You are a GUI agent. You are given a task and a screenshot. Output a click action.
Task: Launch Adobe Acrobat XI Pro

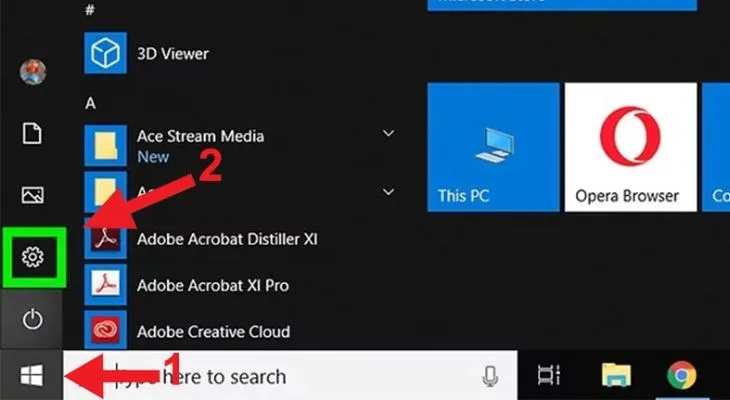click(x=212, y=286)
